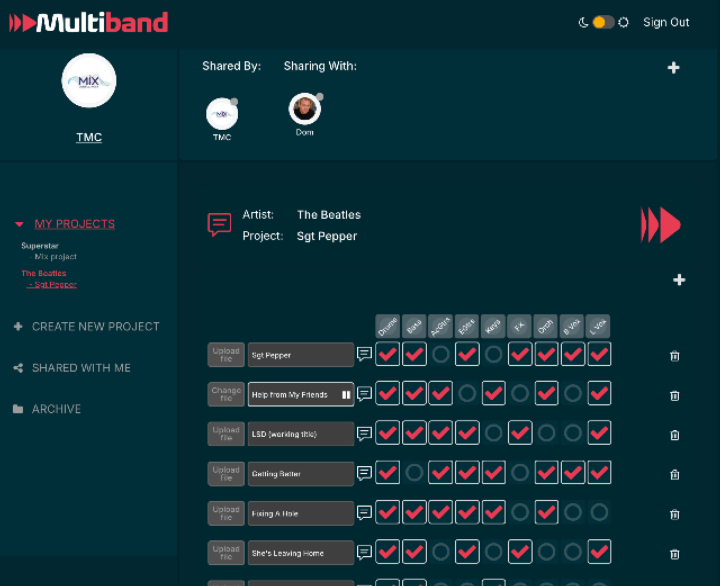Check Bass for Getting Better track
Viewport: 720px width, 586px height.
pyautogui.click(x=414, y=473)
